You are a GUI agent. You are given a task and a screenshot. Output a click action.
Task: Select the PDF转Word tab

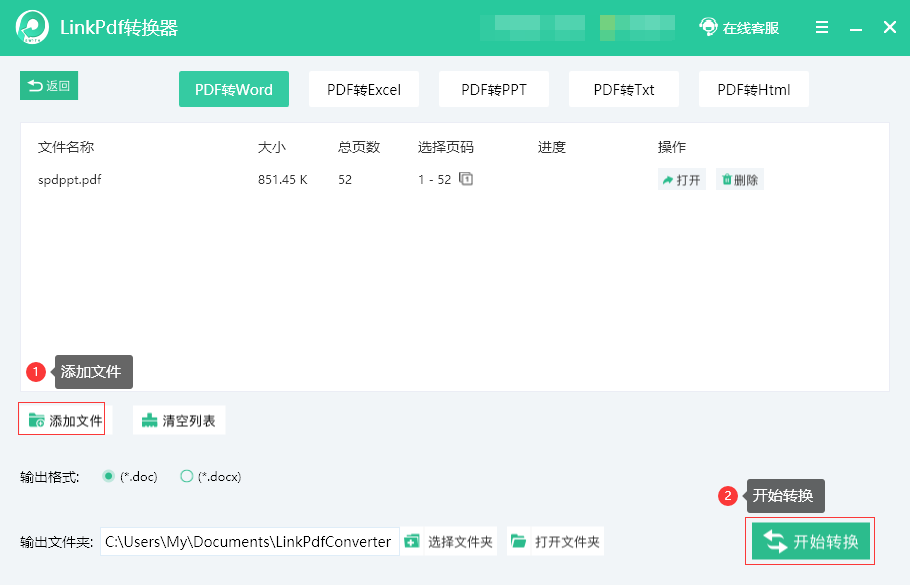coord(234,89)
